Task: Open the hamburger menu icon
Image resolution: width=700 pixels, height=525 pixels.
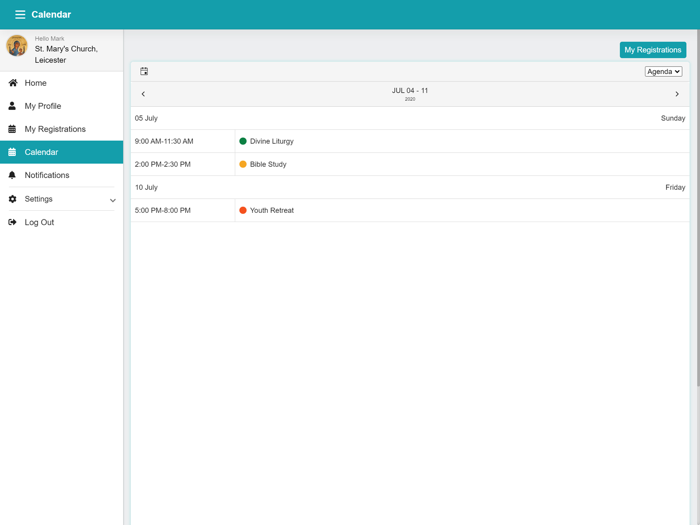Action: (x=20, y=14)
